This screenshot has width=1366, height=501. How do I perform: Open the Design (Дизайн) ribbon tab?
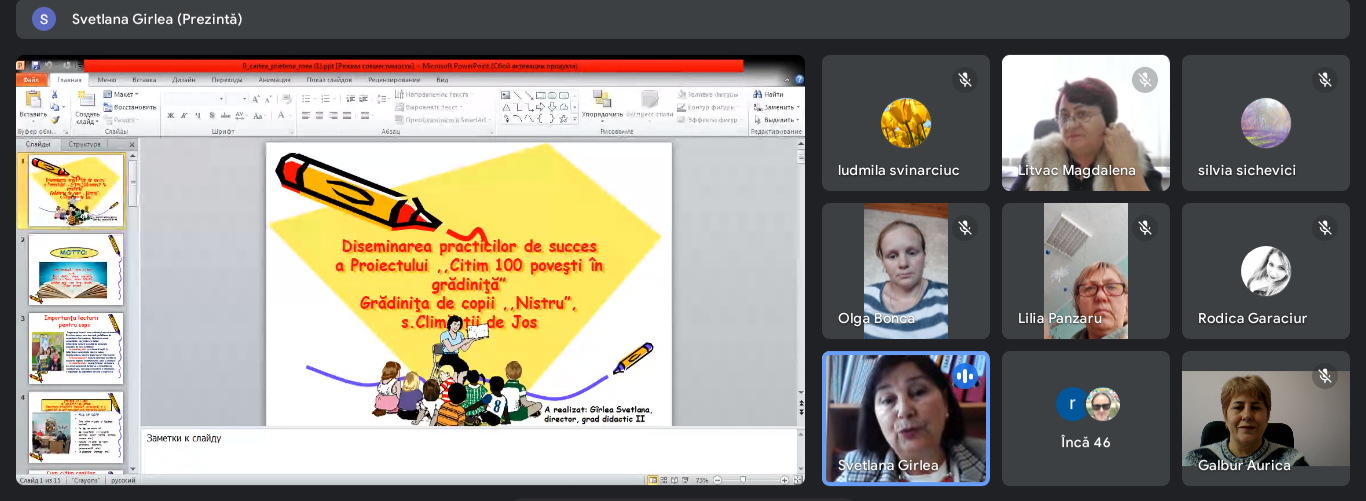(x=183, y=79)
